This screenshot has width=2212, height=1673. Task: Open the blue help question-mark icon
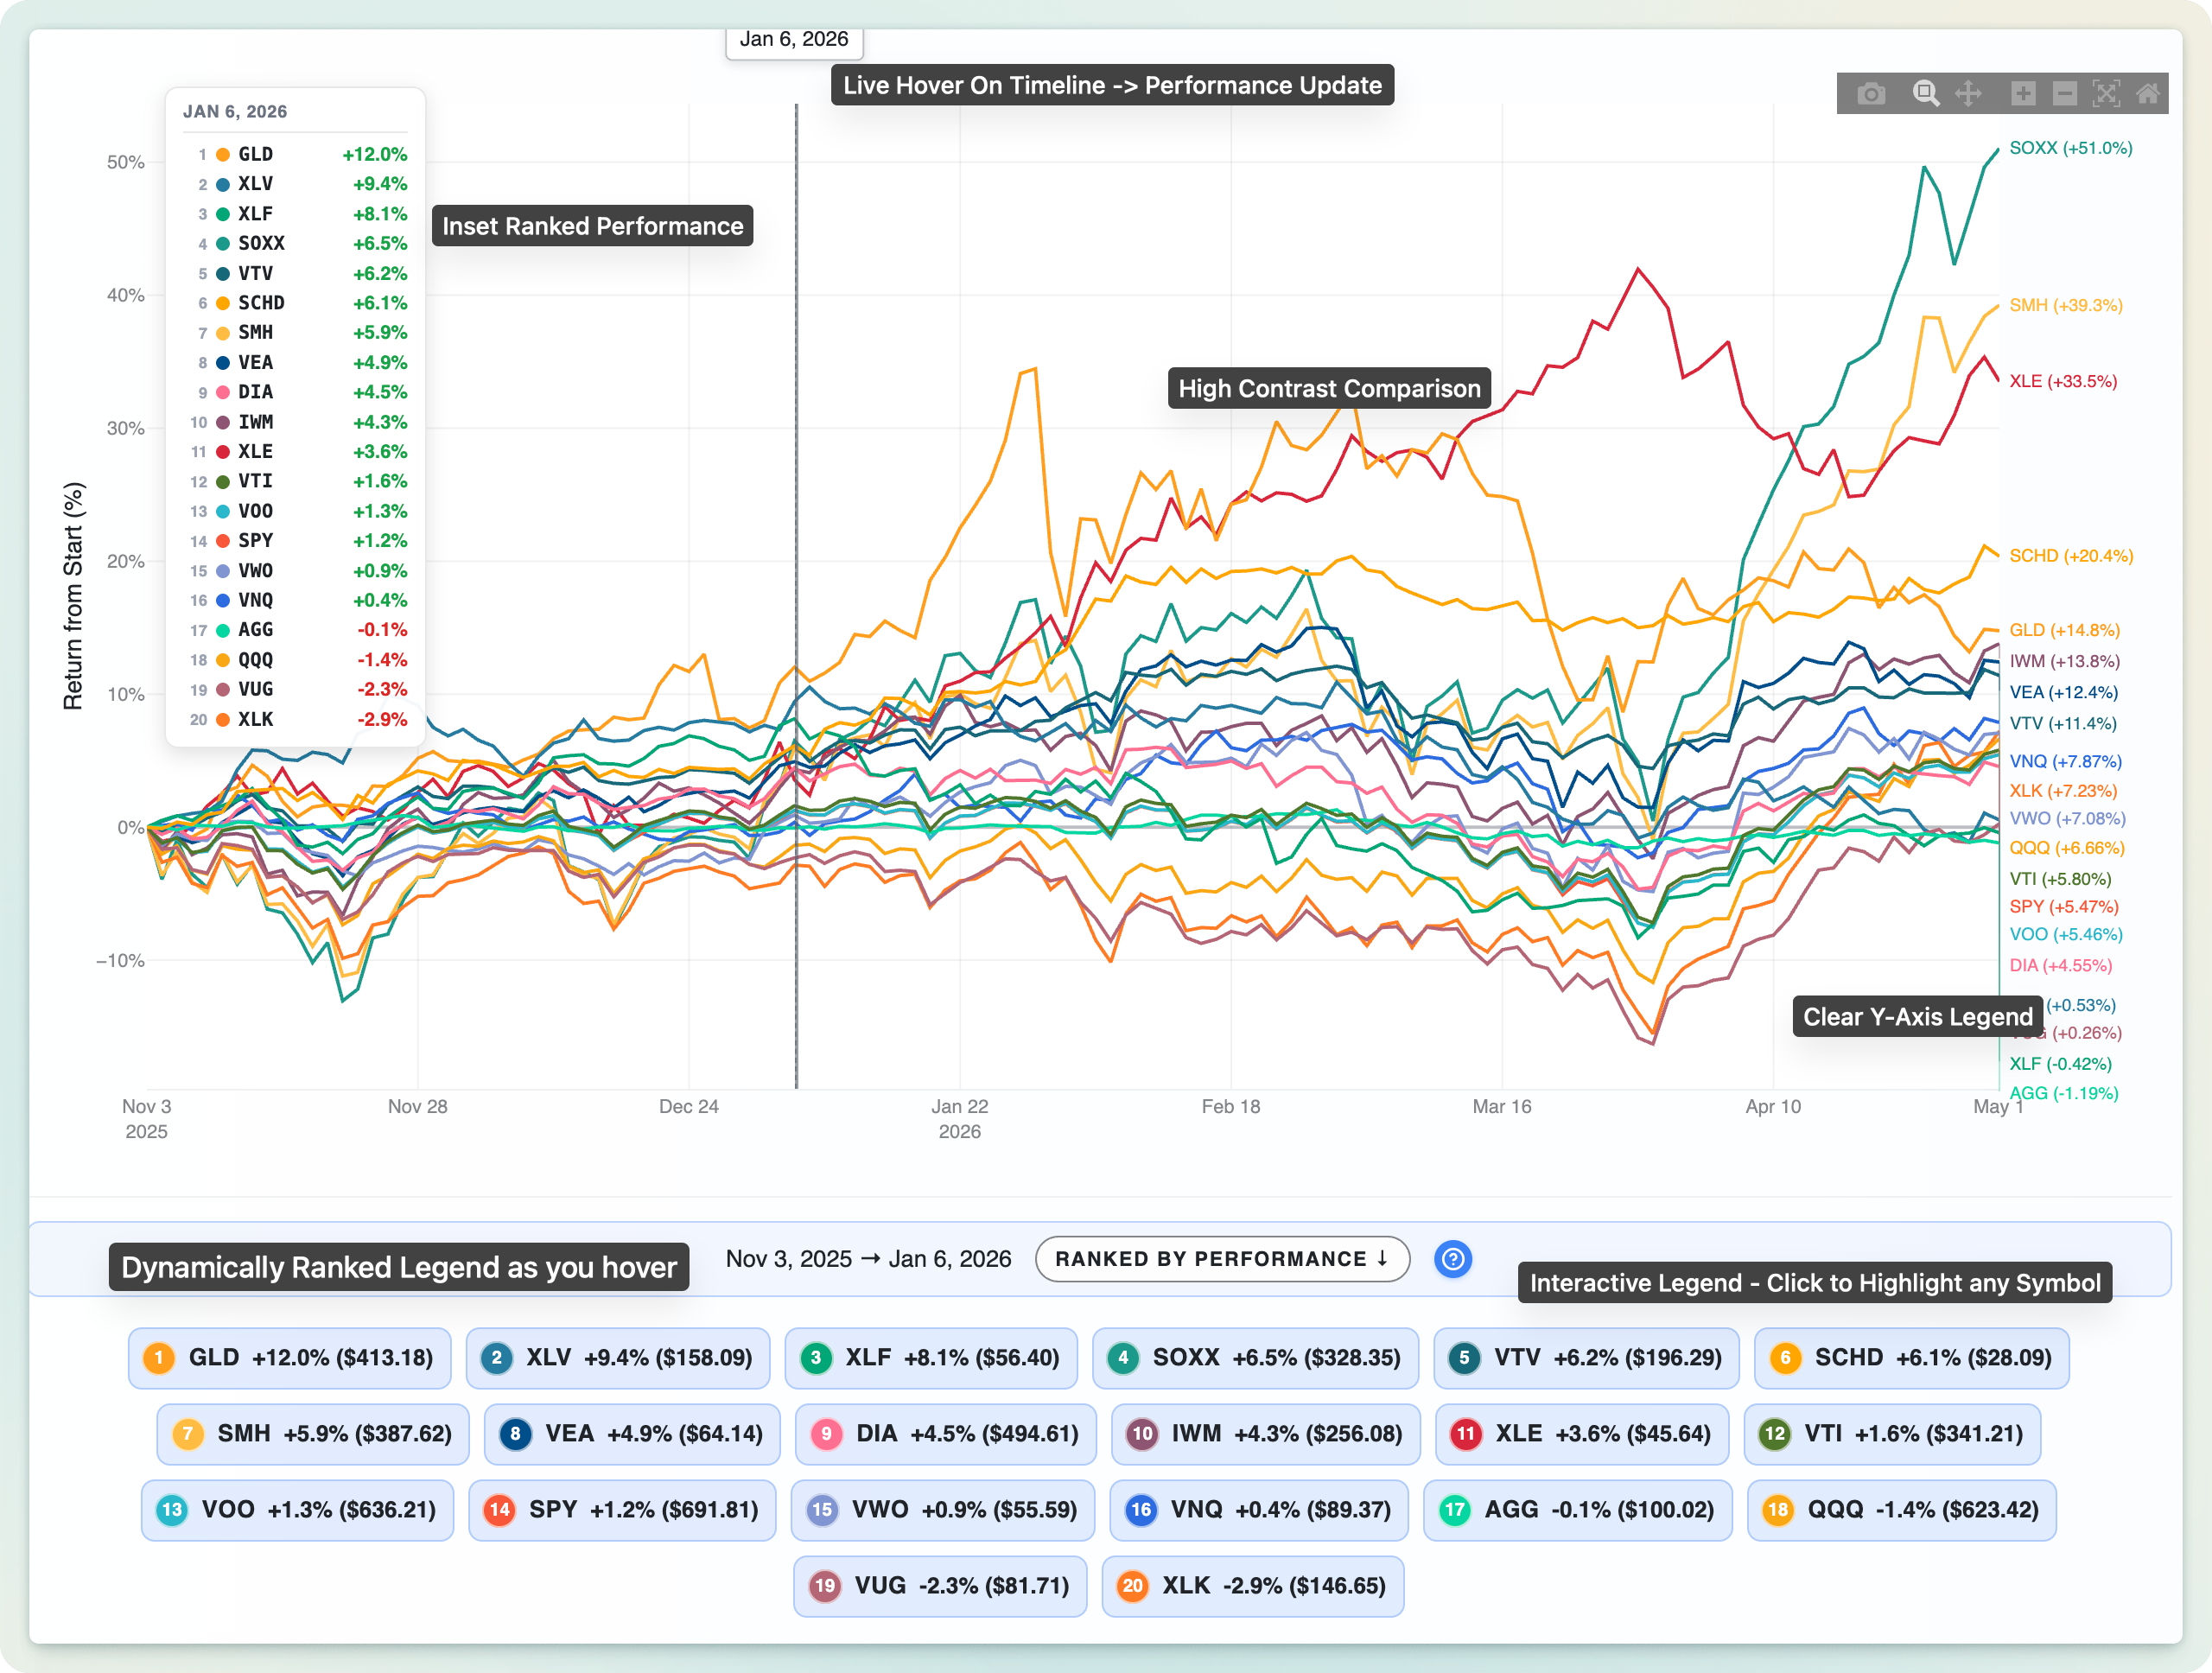click(x=1453, y=1258)
